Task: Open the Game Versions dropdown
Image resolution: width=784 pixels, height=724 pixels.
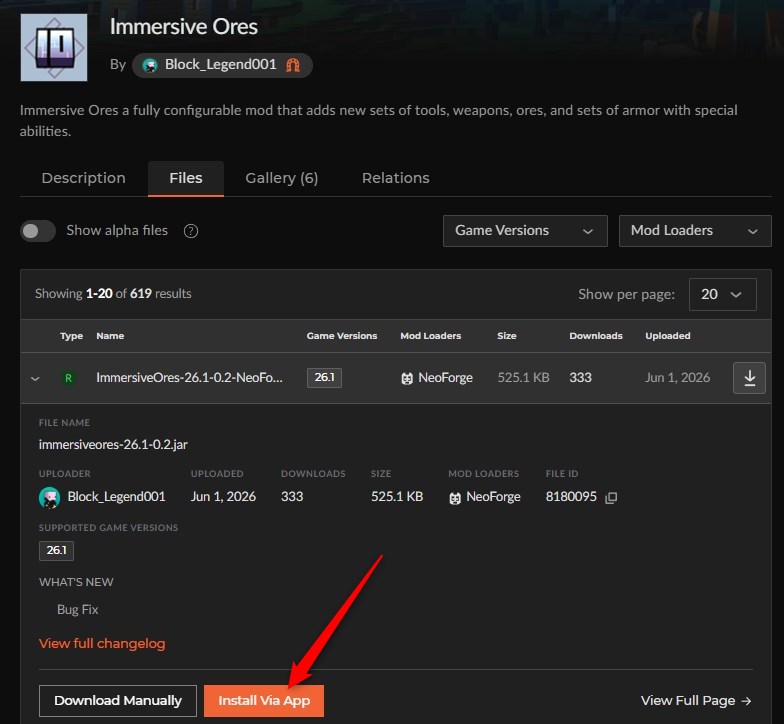Action: pos(525,231)
